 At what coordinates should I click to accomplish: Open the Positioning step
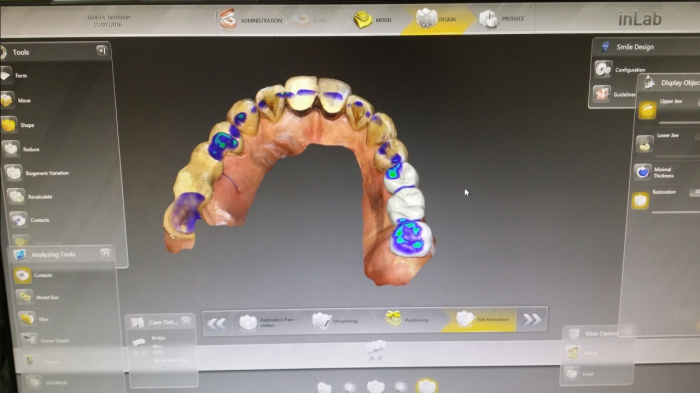(407, 319)
